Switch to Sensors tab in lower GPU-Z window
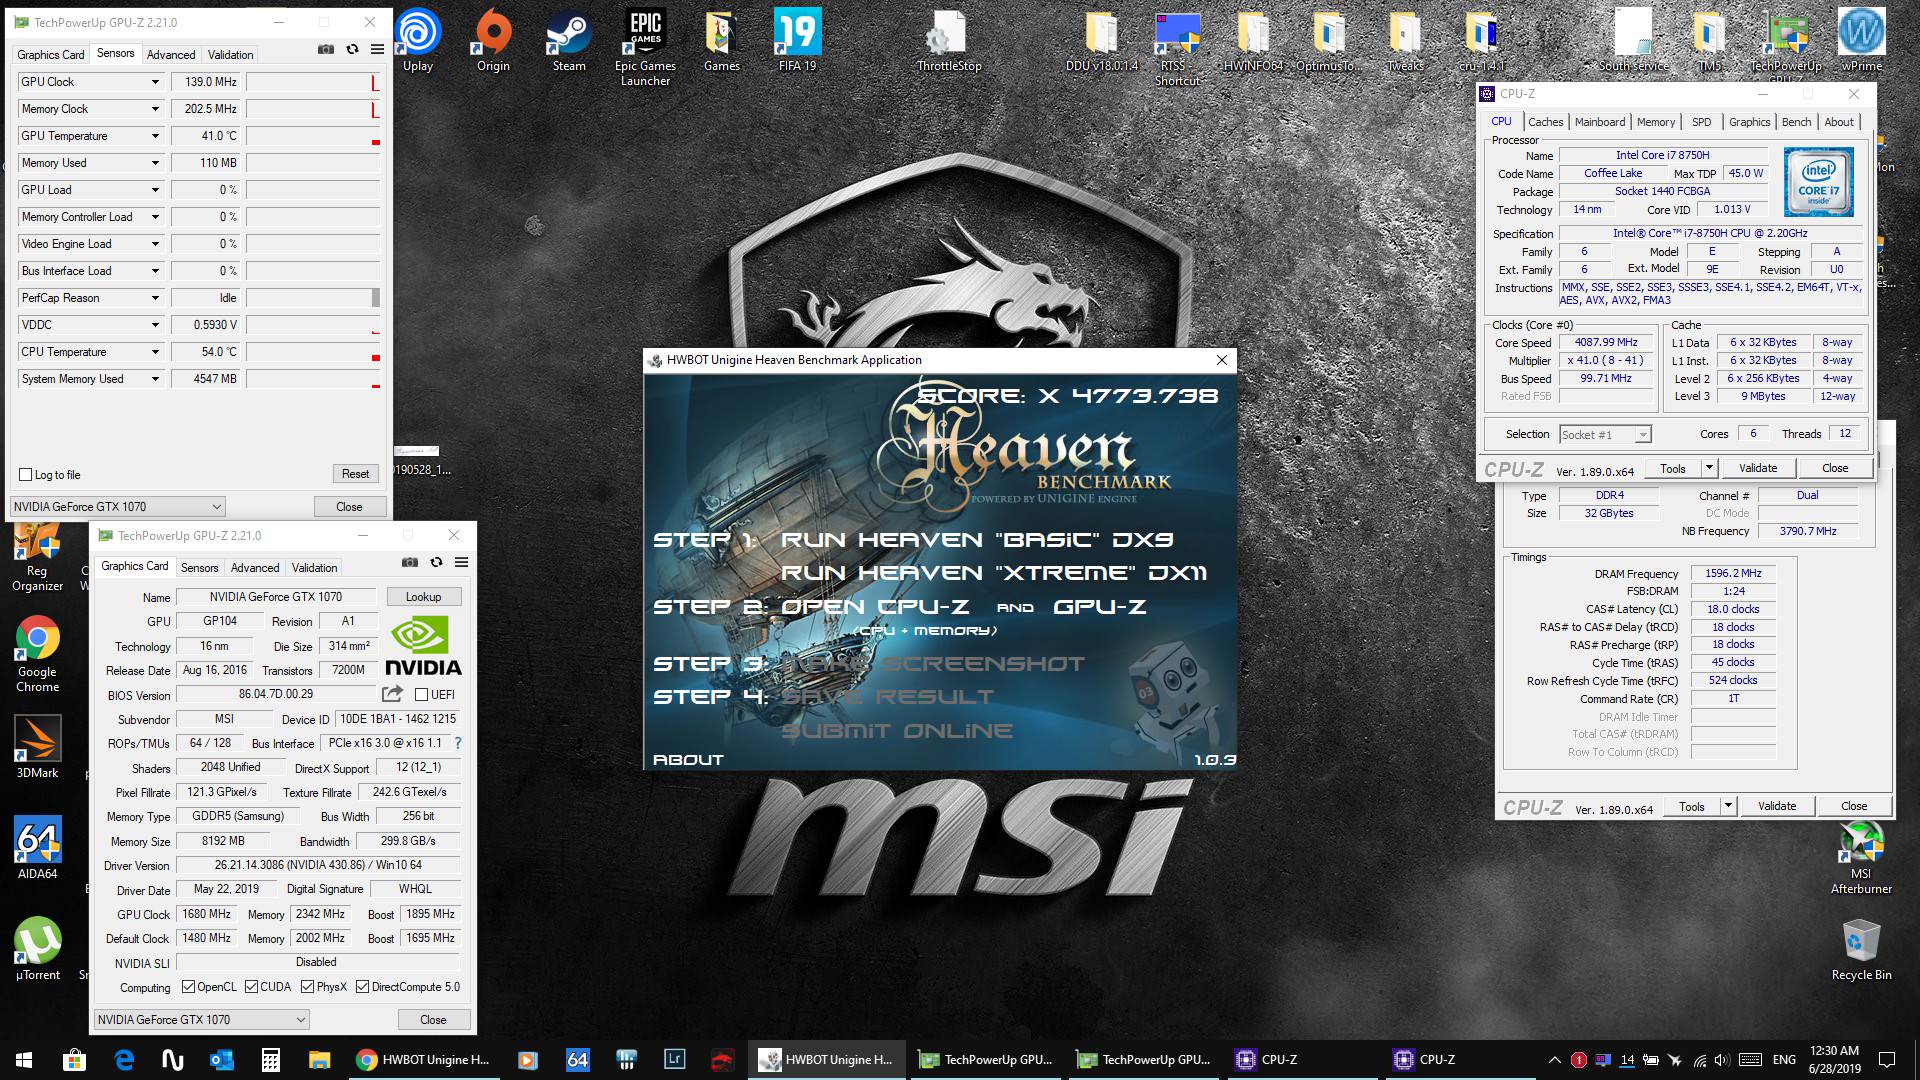Viewport: 1920px width, 1080px height. (199, 568)
